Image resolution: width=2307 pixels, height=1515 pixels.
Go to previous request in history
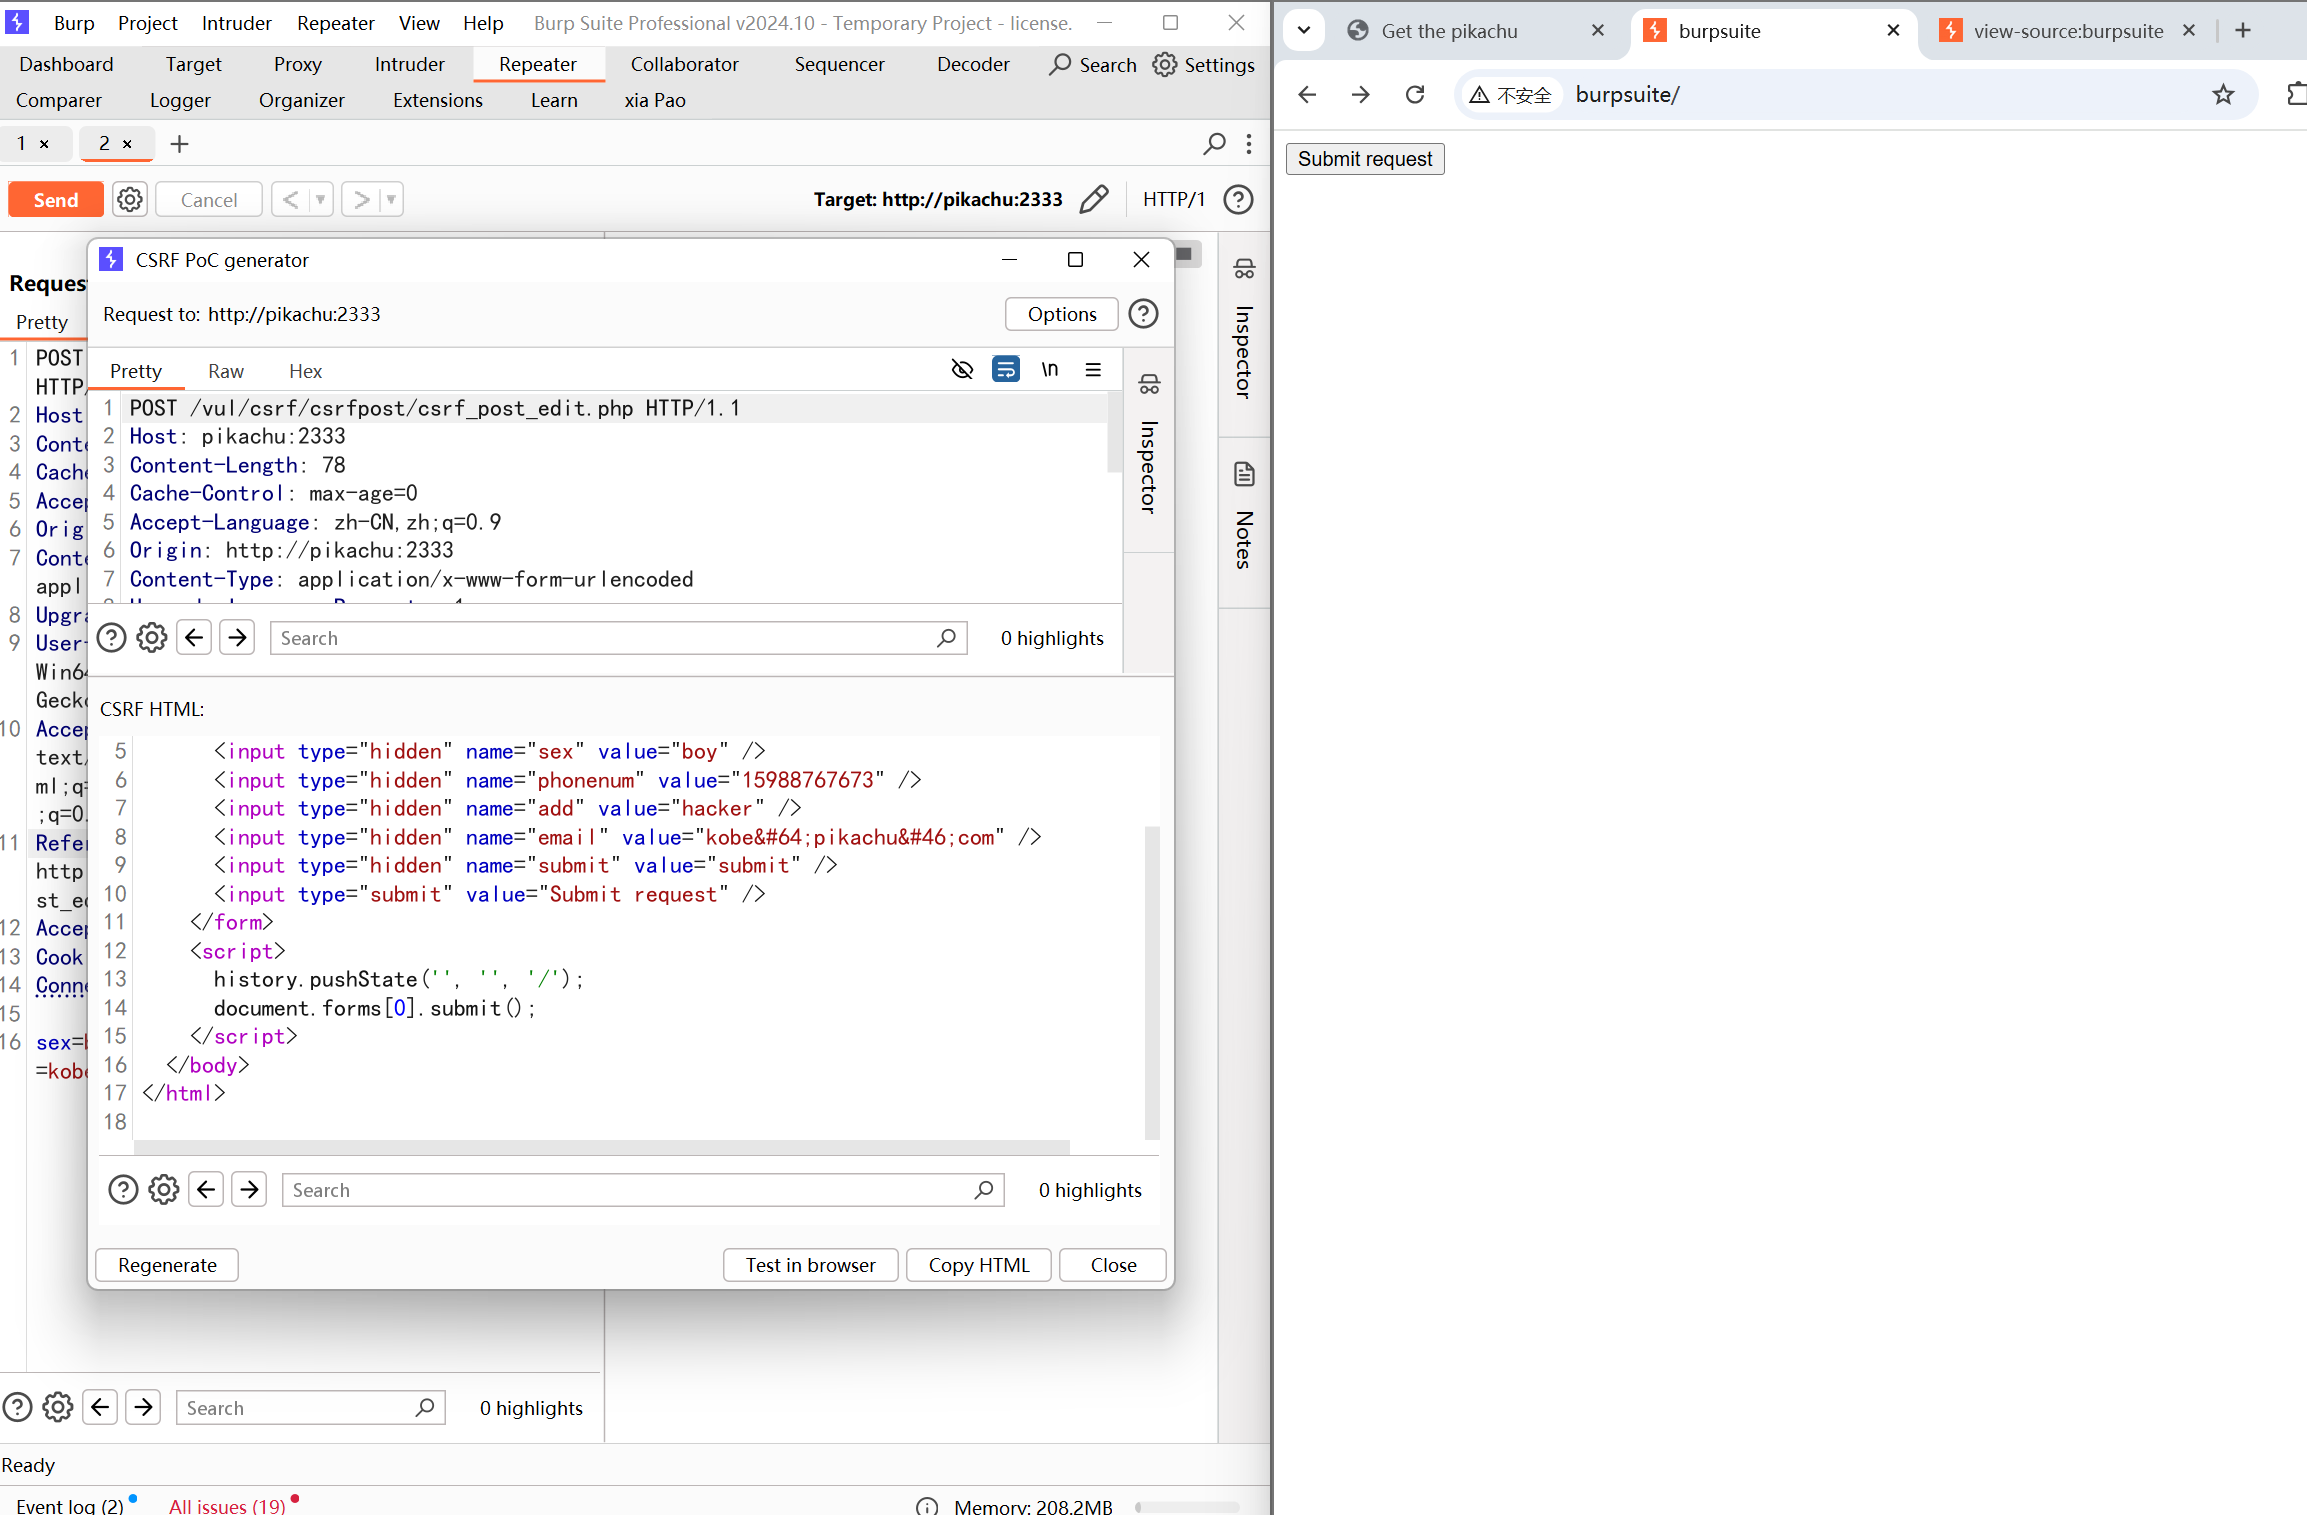tap(290, 200)
